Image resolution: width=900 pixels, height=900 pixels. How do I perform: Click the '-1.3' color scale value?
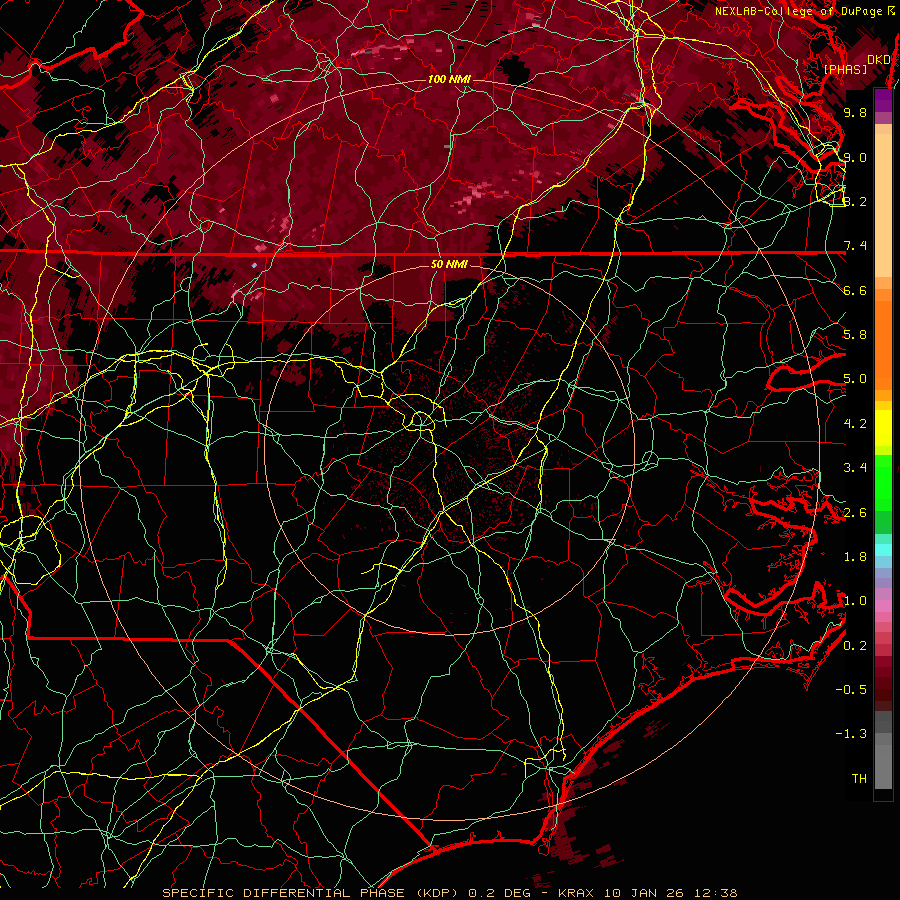tap(851, 734)
